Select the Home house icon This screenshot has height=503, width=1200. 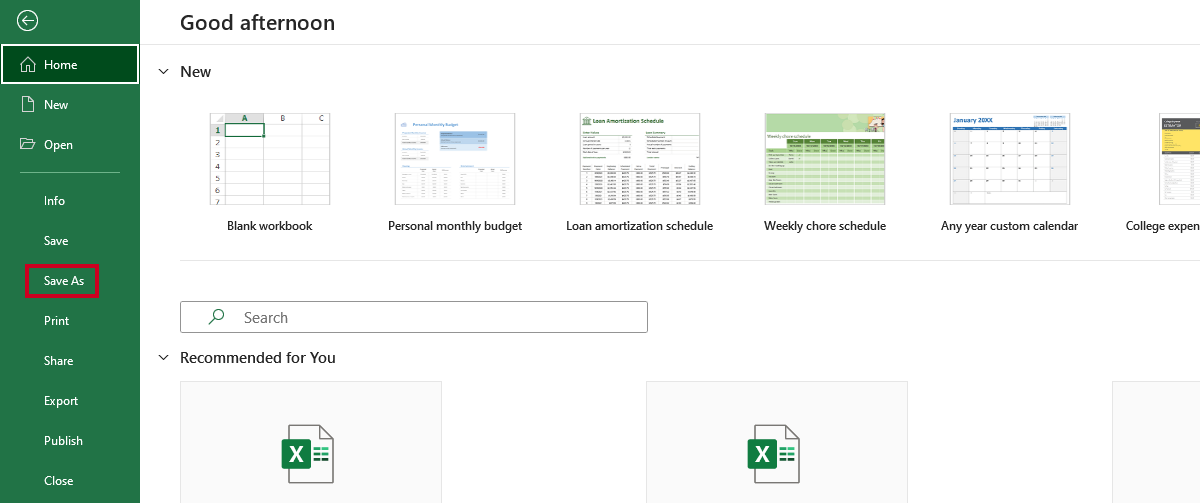click(x=28, y=64)
